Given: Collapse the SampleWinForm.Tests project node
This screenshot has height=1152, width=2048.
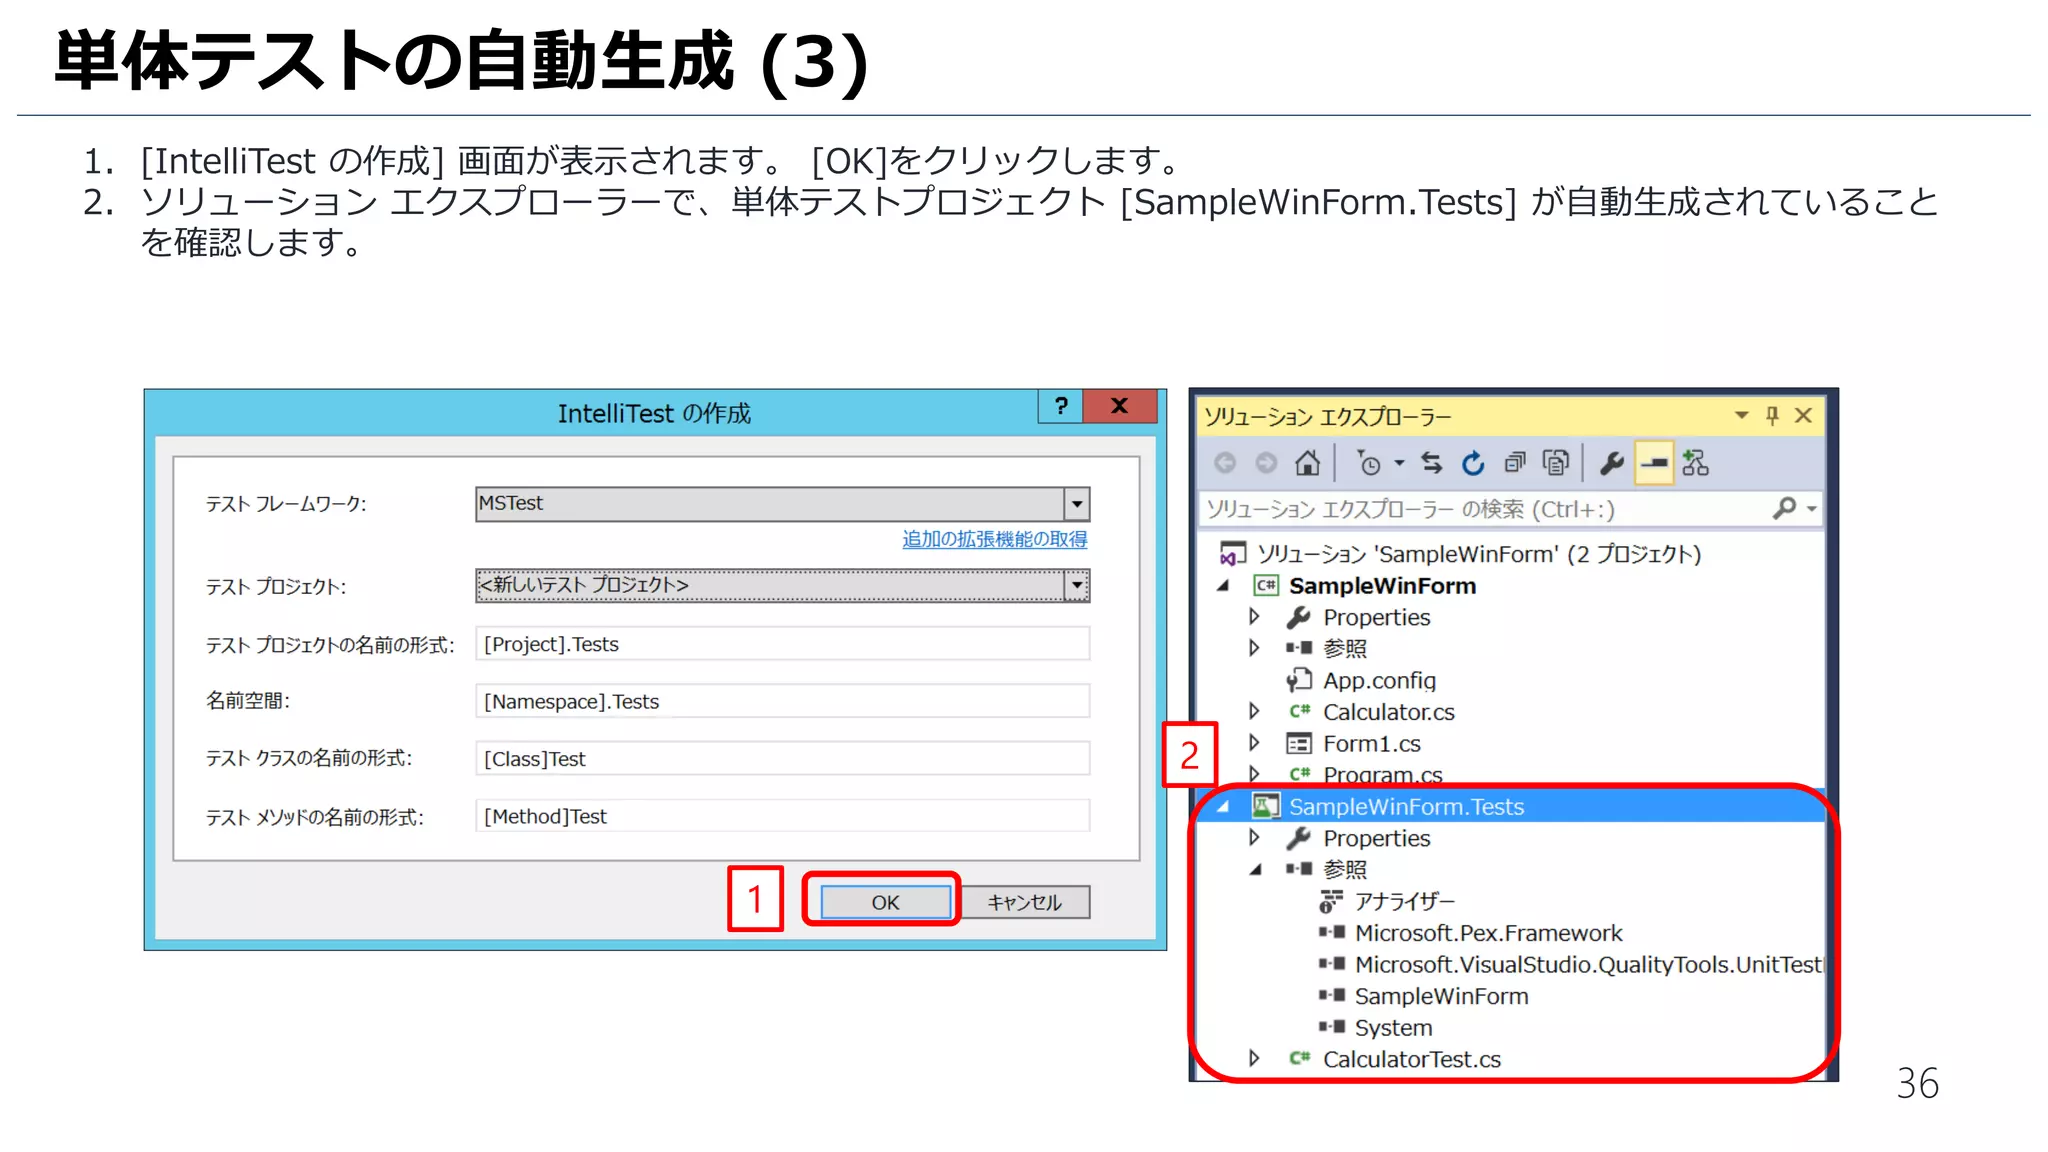Looking at the screenshot, I should 1223,807.
